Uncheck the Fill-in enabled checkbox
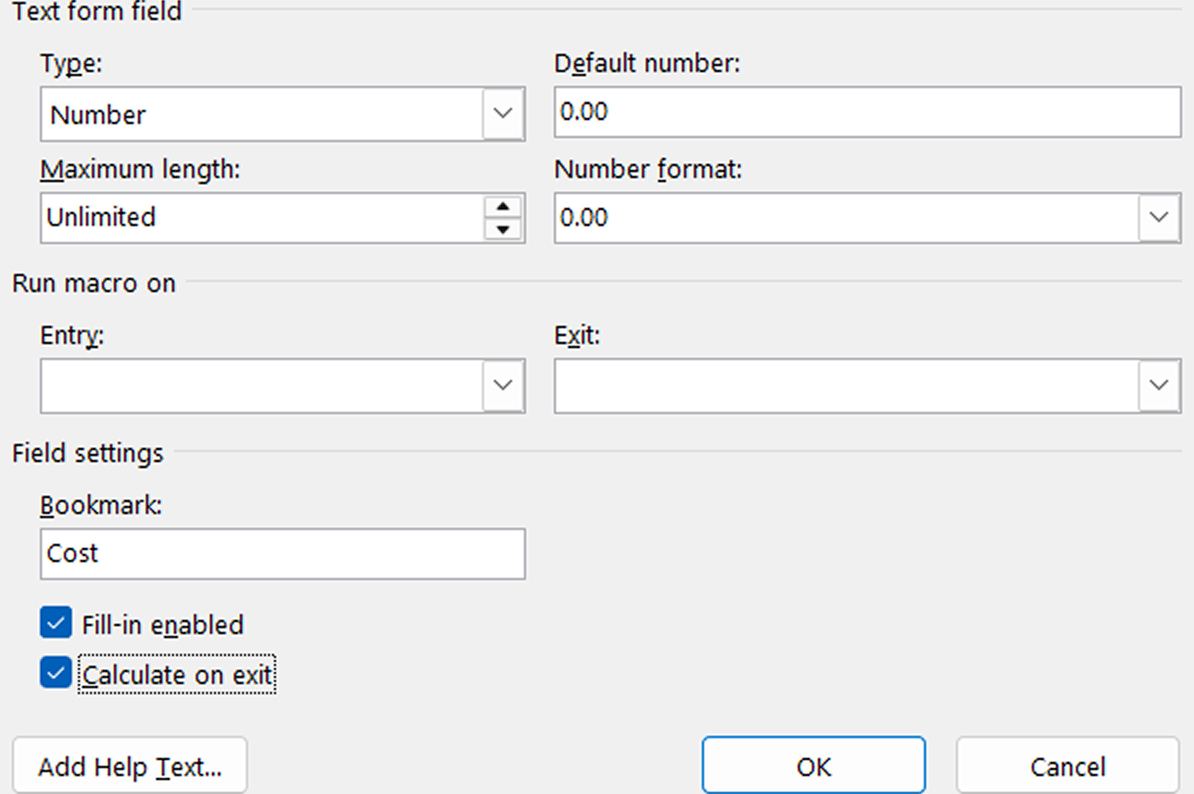 [x=56, y=624]
